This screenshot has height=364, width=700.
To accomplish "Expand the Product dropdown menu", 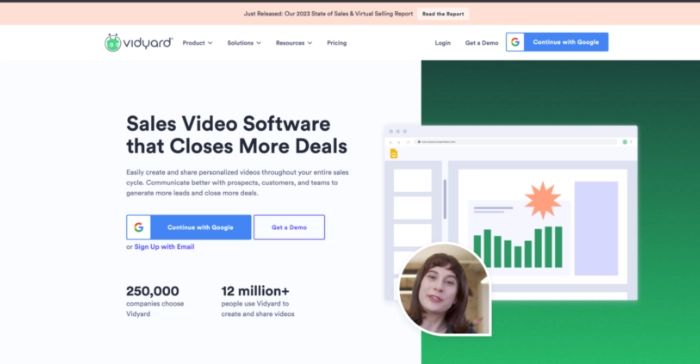I will pyautogui.click(x=197, y=43).
